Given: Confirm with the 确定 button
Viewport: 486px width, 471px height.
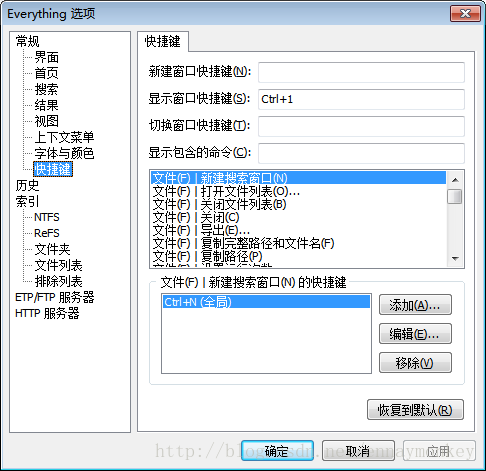Looking at the screenshot, I should click(x=277, y=451).
